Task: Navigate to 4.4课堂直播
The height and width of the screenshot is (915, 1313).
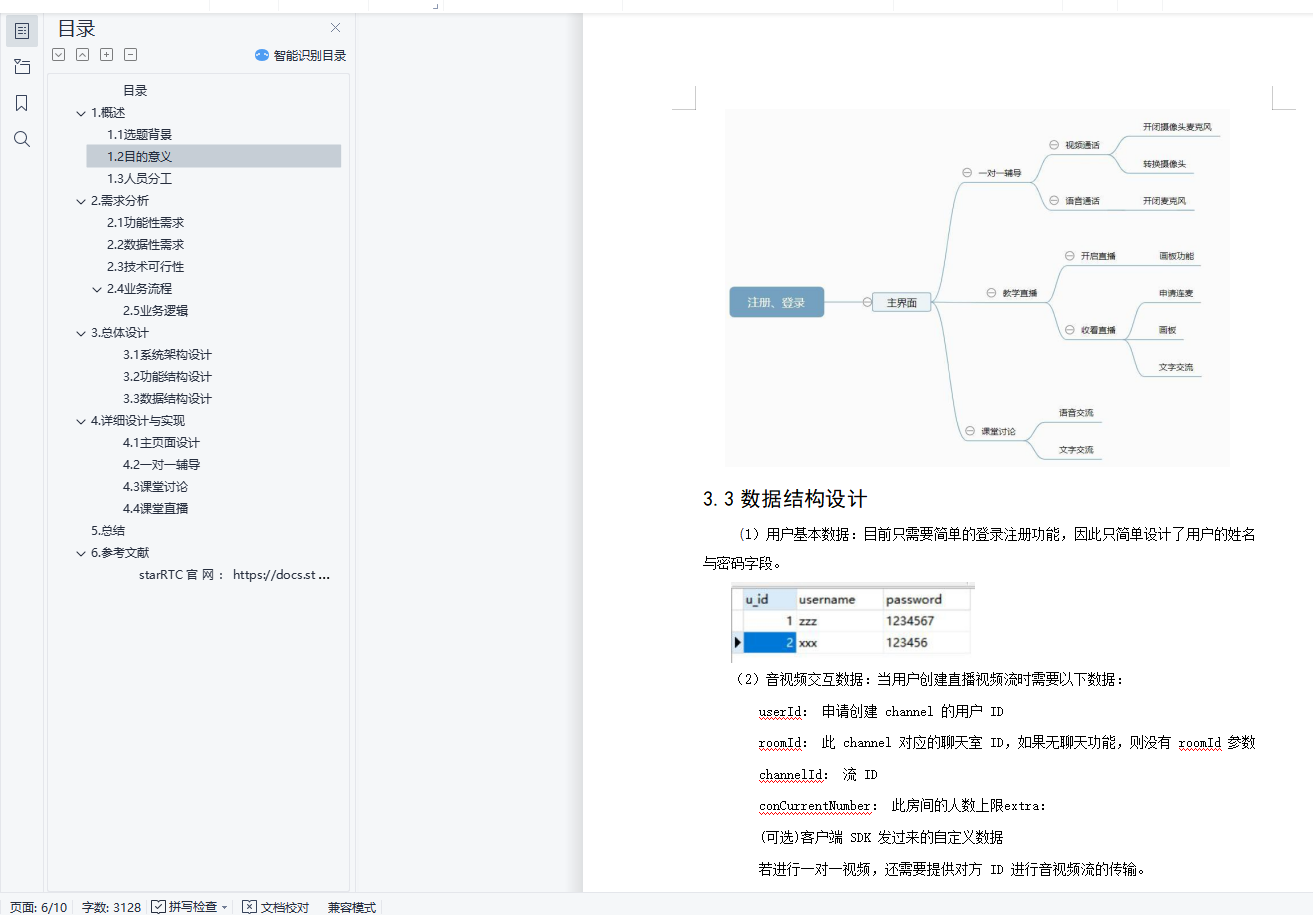Action: [156, 508]
